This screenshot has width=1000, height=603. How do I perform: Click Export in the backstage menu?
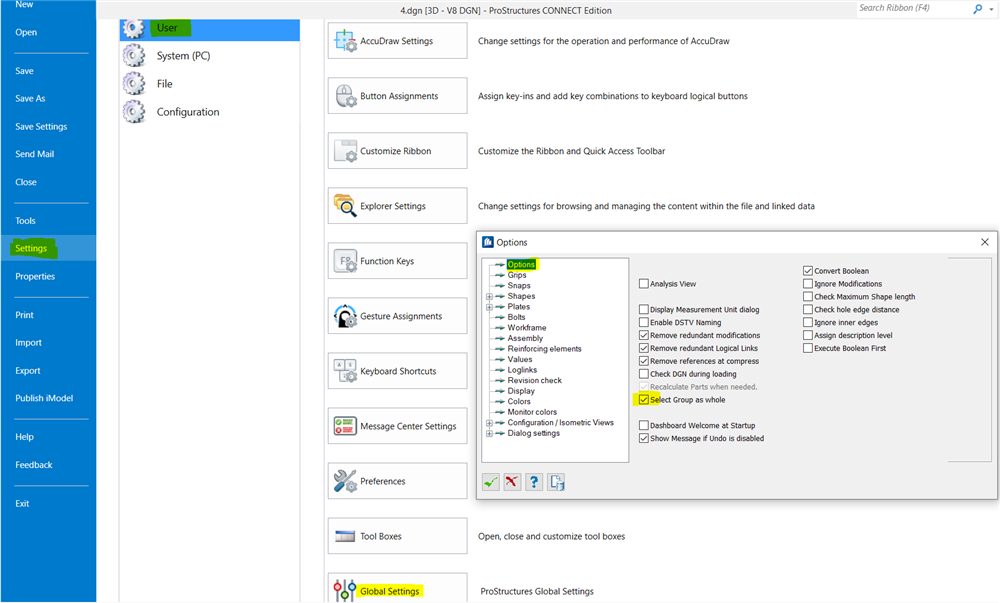tap(27, 371)
